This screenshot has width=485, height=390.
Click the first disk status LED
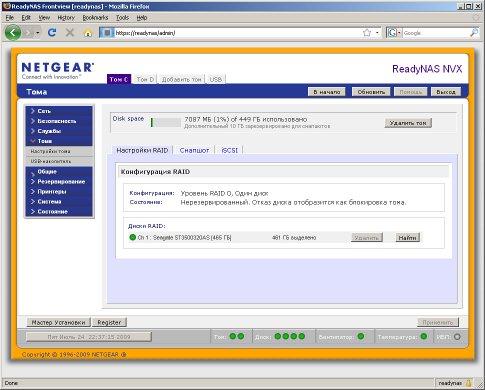(x=277, y=336)
